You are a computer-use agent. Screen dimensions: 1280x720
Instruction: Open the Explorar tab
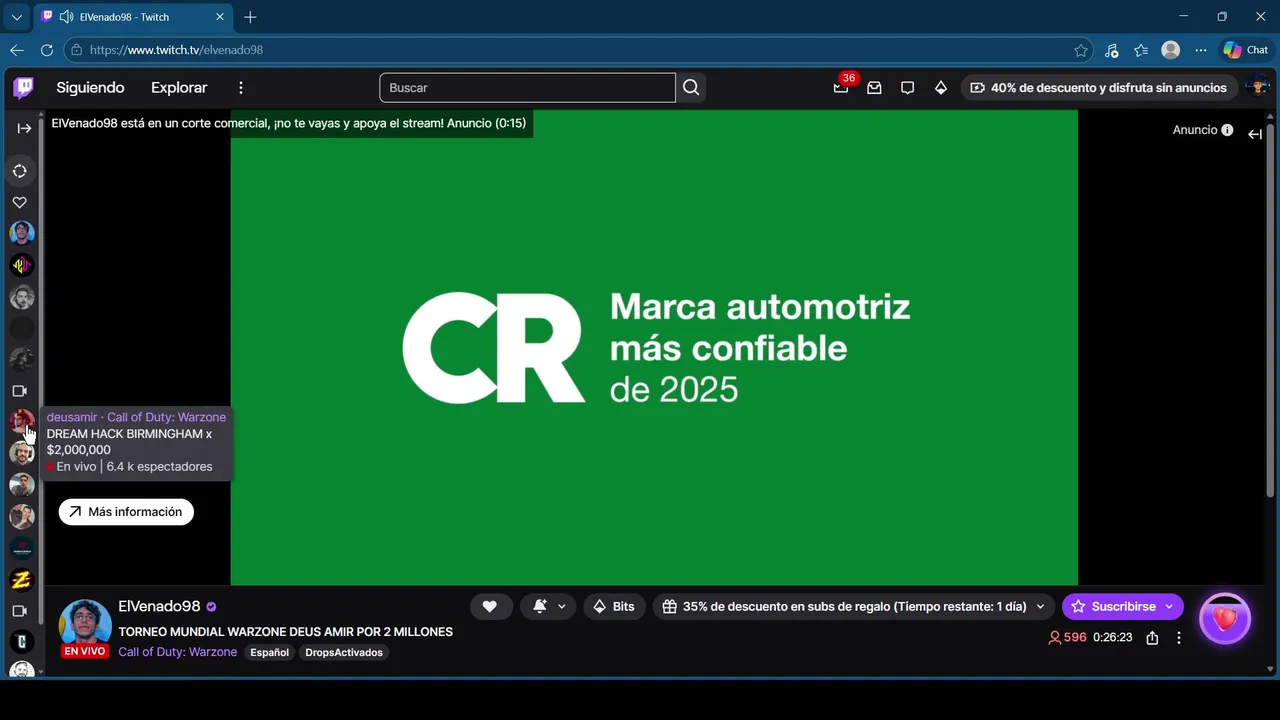[x=179, y=88]
